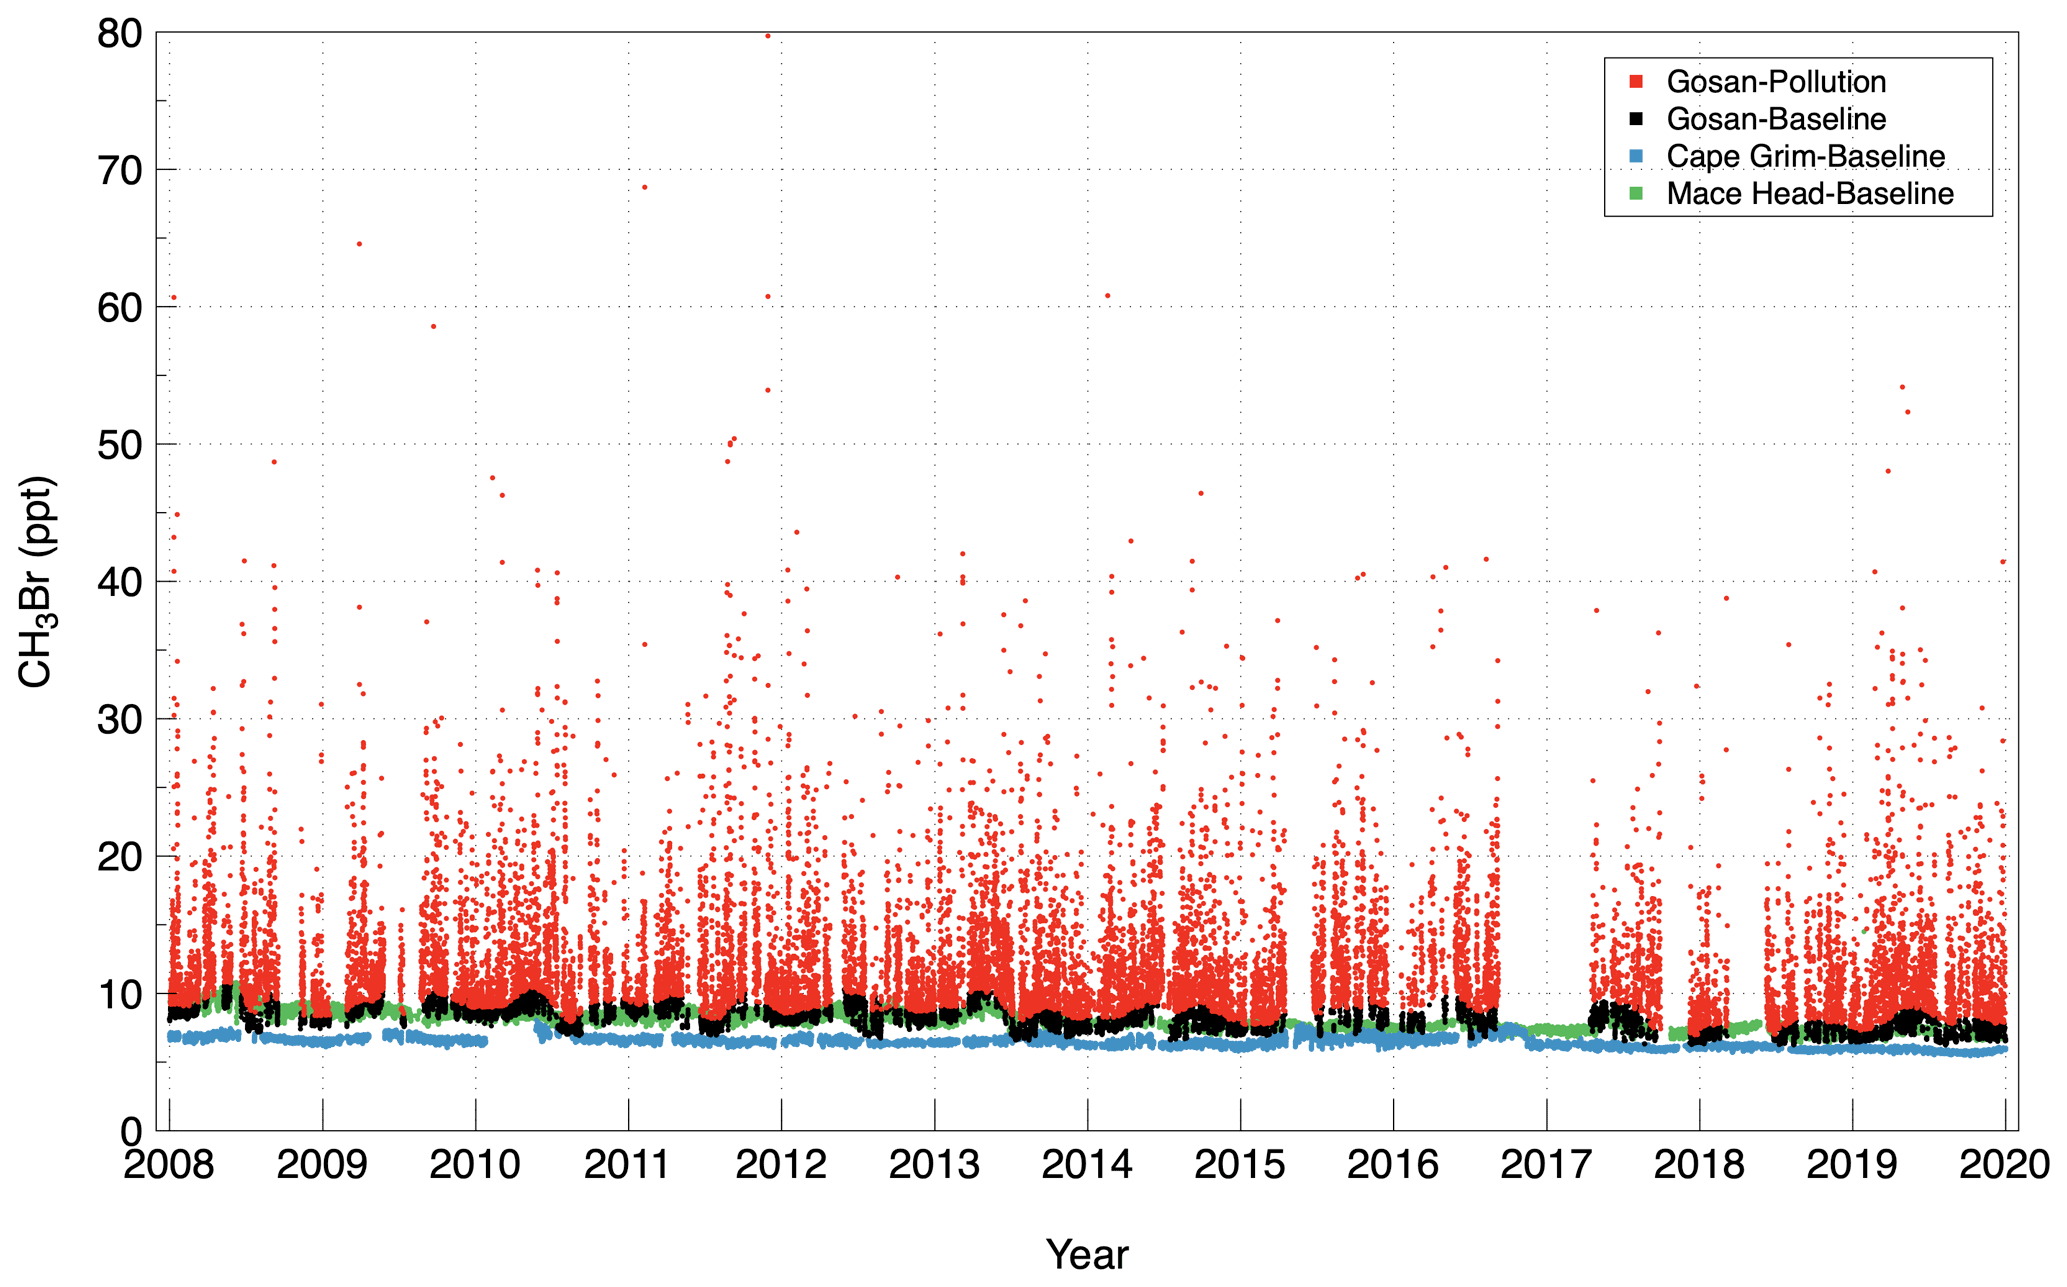This screenshot has width=2067, height=1287.
Task: Select the Gosan-Baseline legend text
Action: 1775,119
